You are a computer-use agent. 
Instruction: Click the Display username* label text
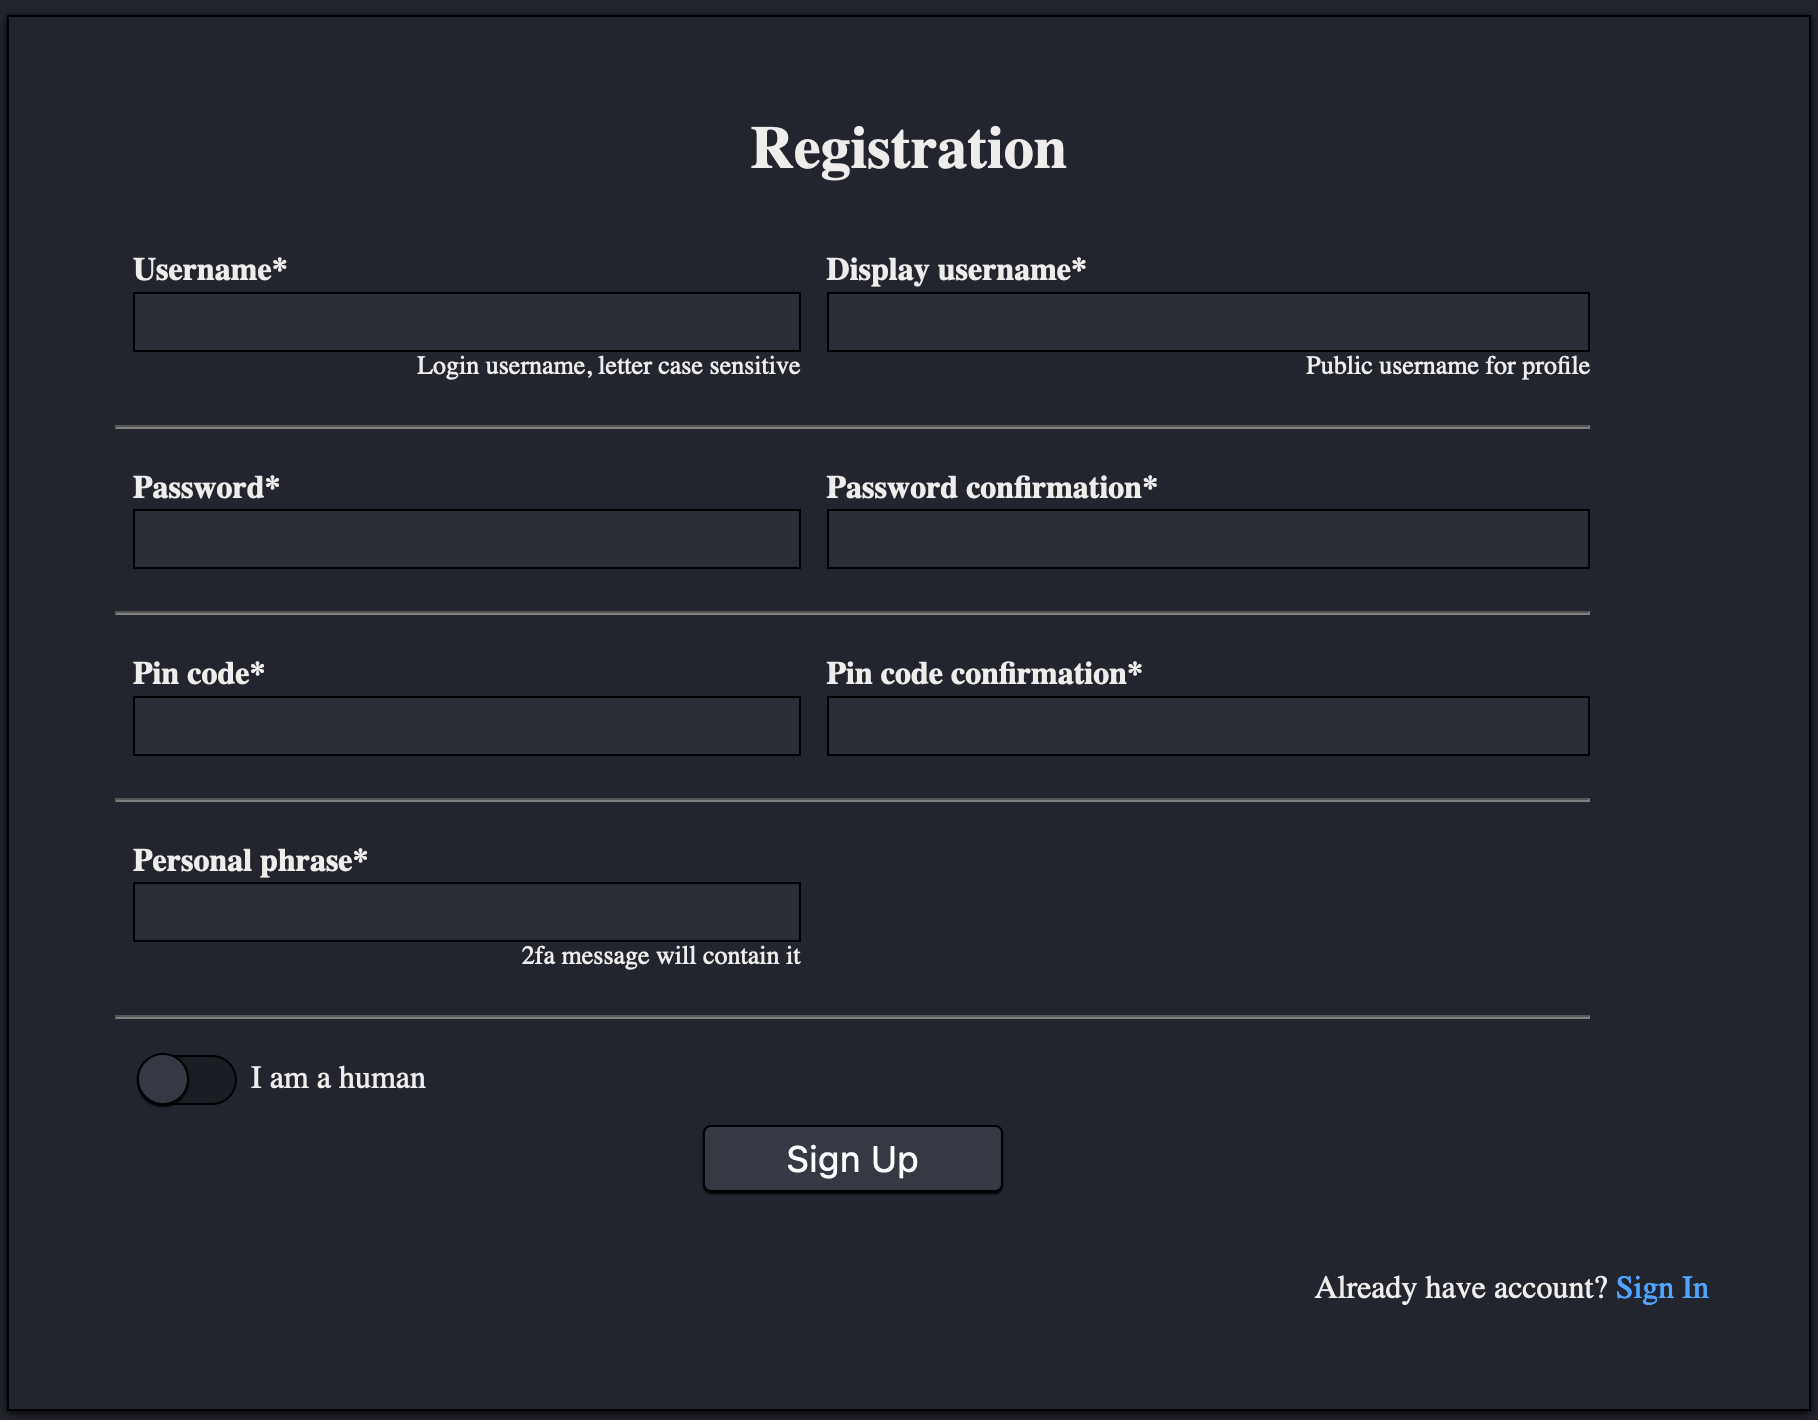click(x=955, y=269)
